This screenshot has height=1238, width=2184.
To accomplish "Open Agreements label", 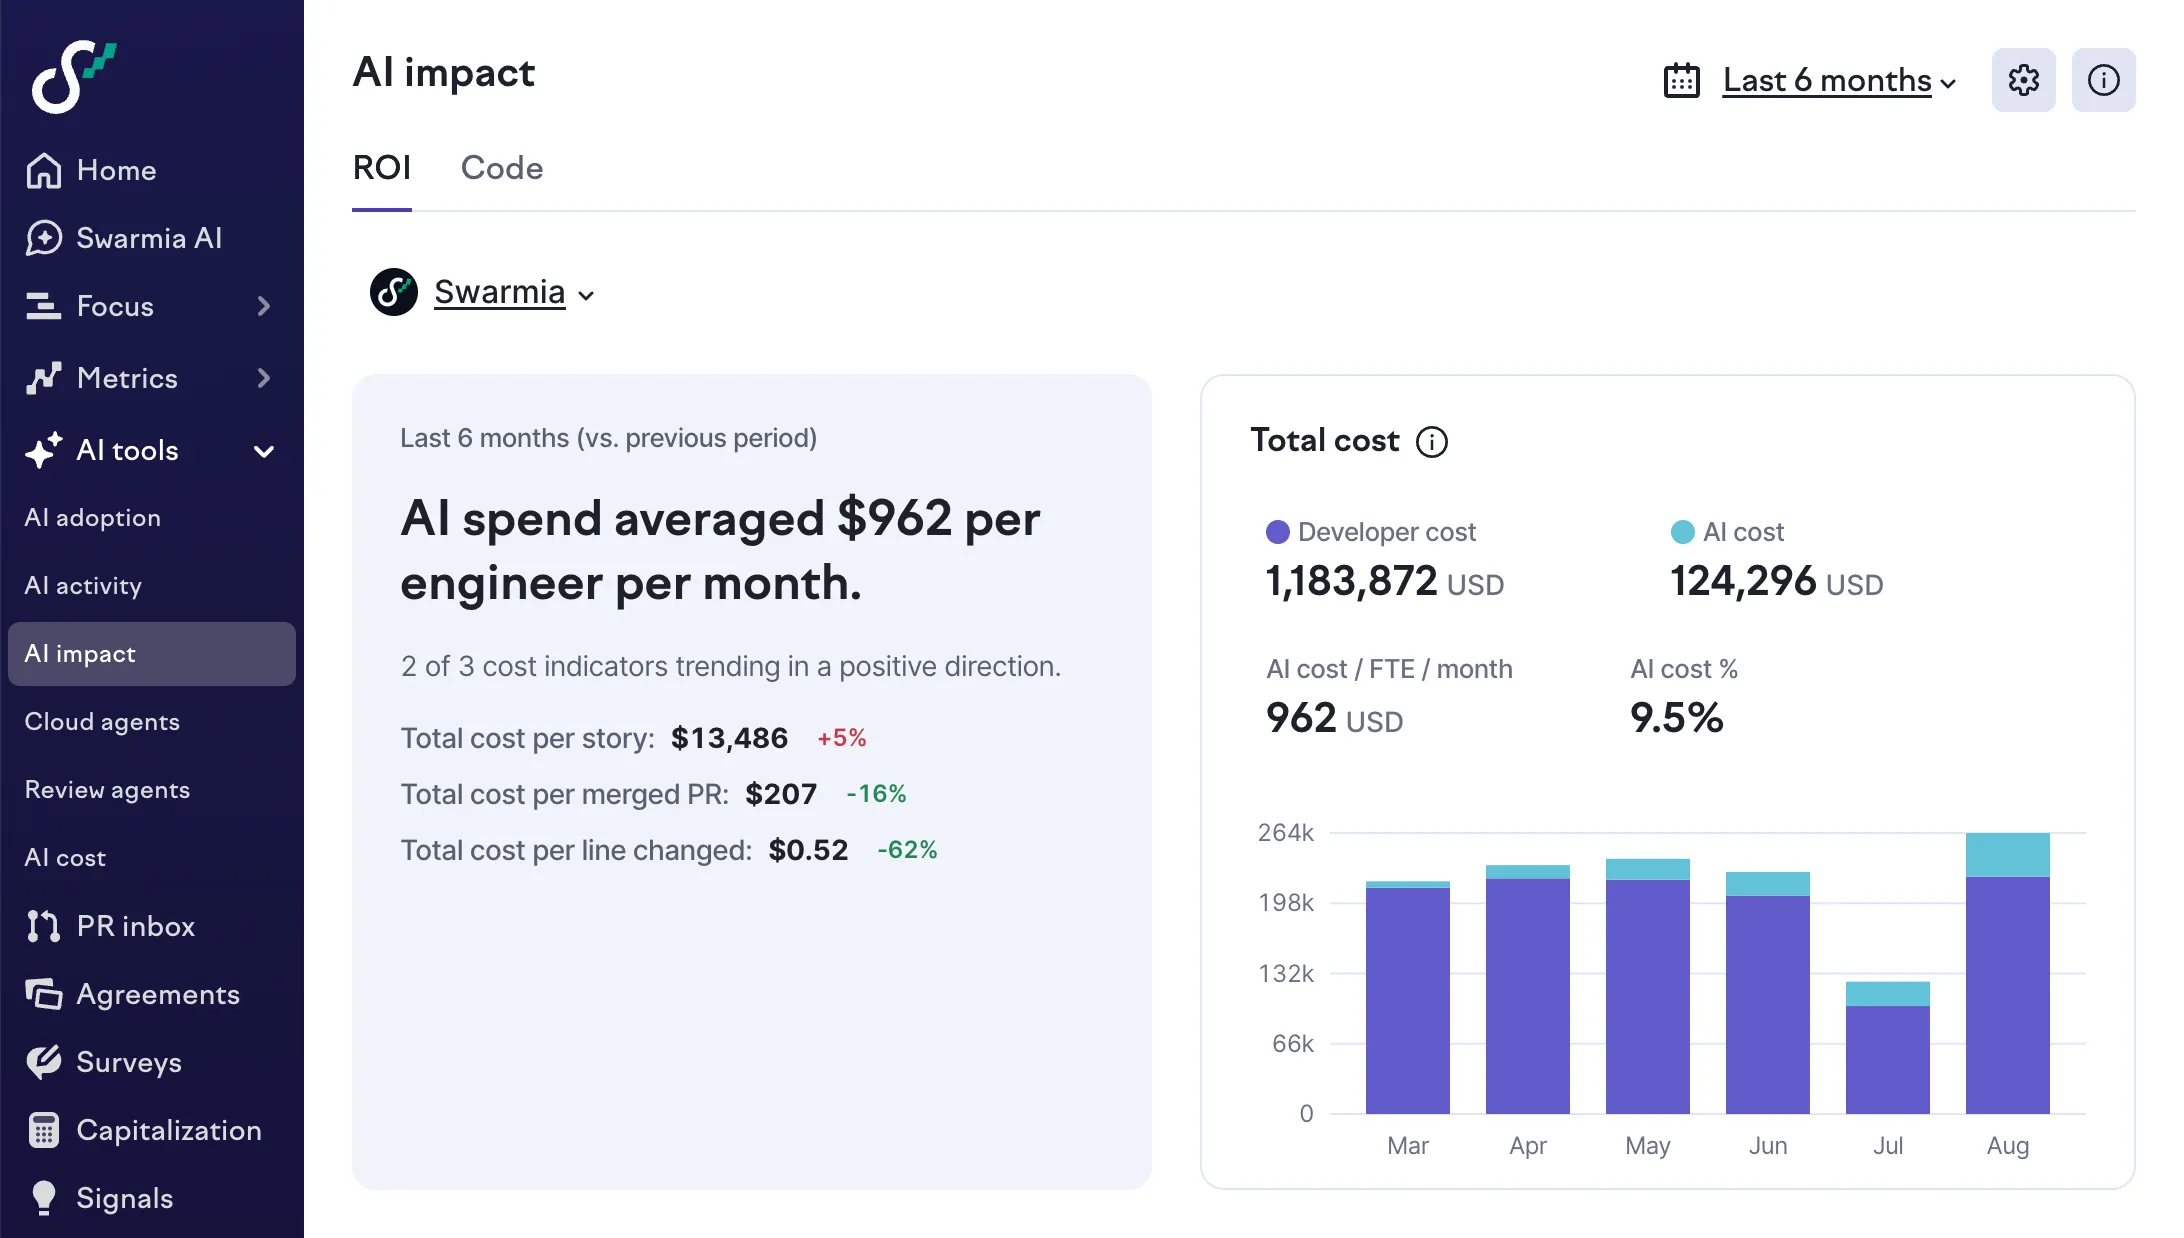I will [x=158, y=994].
